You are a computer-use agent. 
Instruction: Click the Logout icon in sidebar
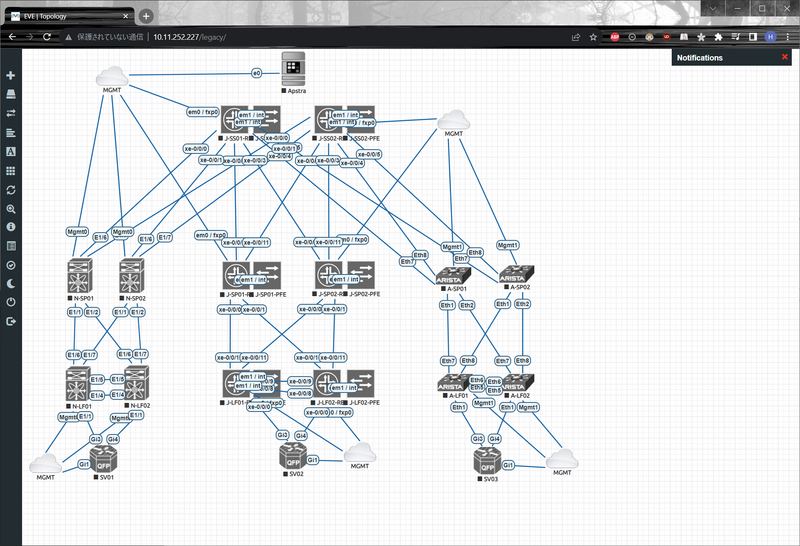click(11, 321)
